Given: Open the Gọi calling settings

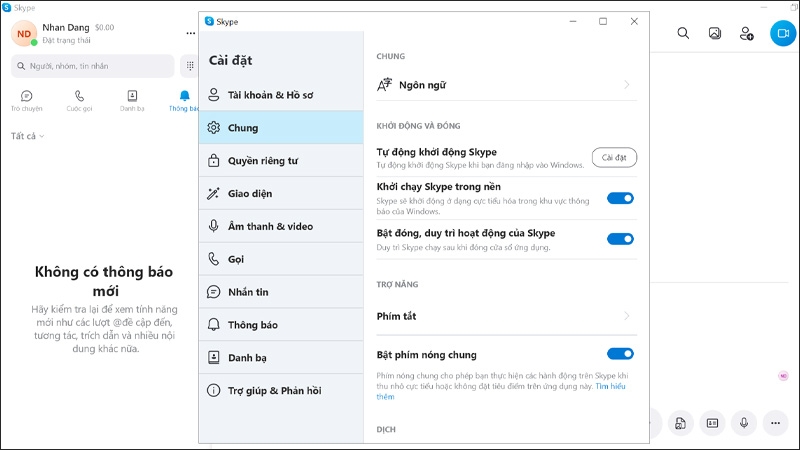Looking at the screenshot, I should tap(281, 259).
